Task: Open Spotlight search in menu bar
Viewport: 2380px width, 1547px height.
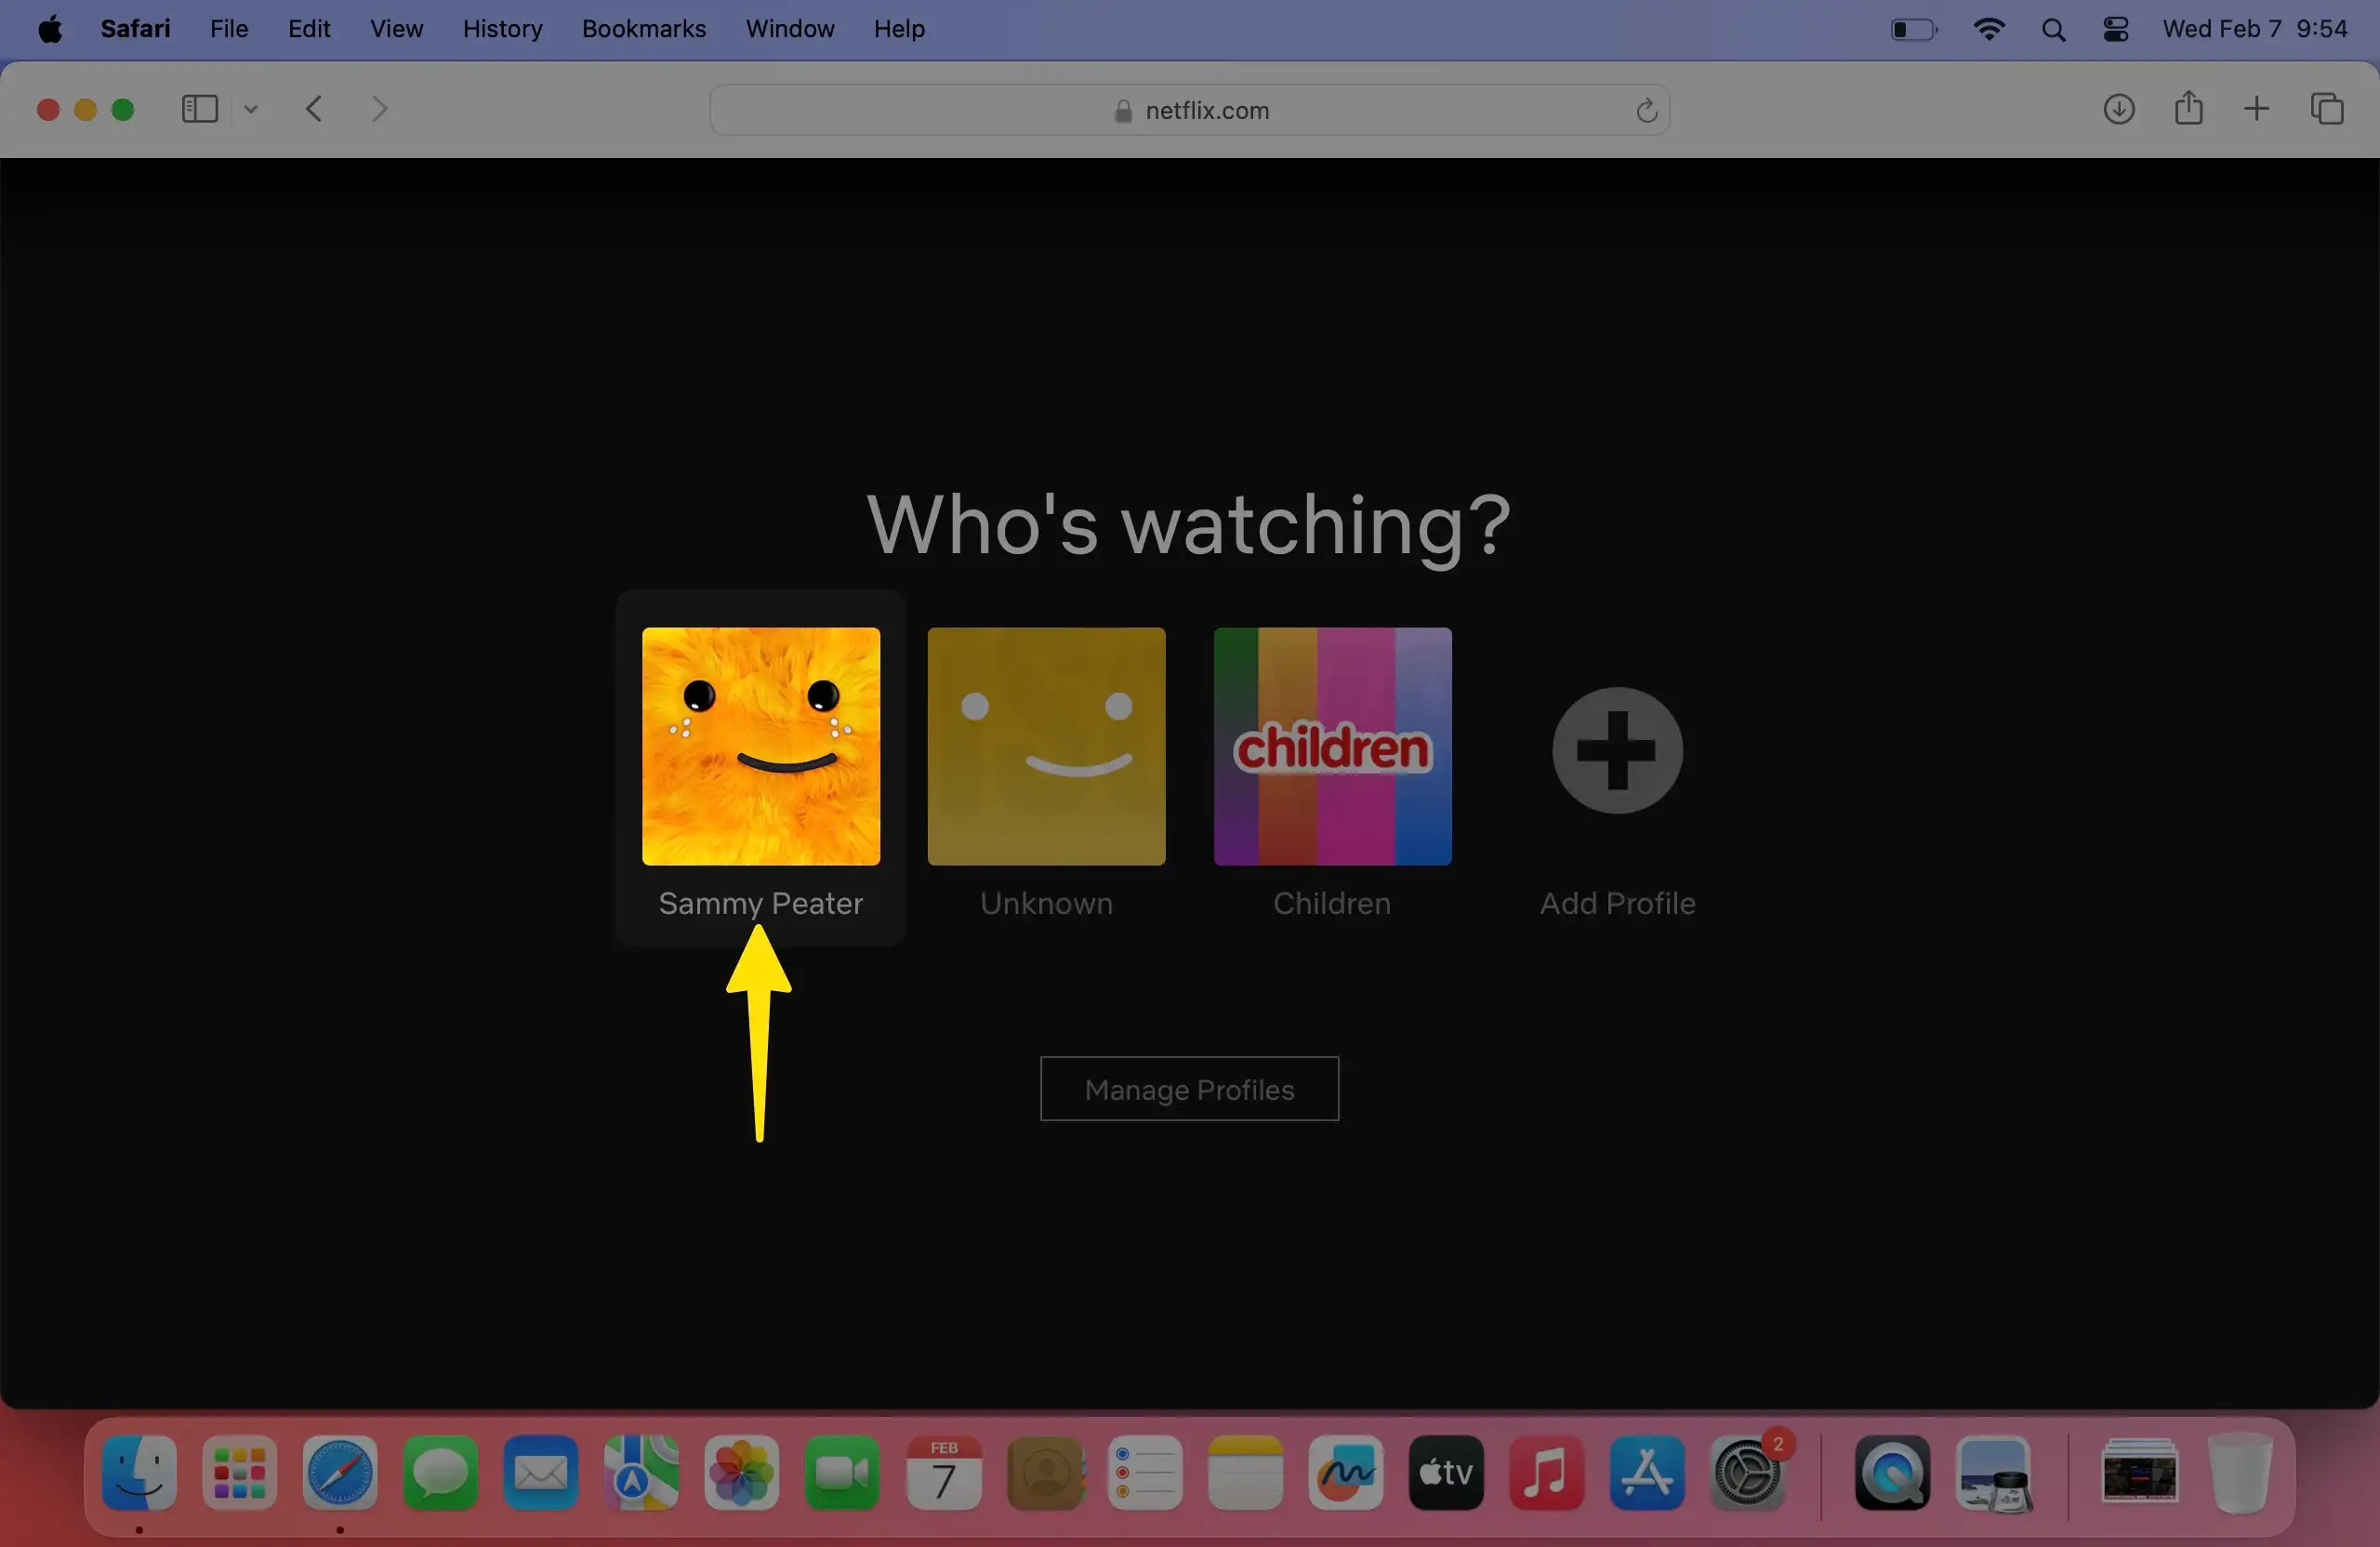Action: [x=2053, y=29]
